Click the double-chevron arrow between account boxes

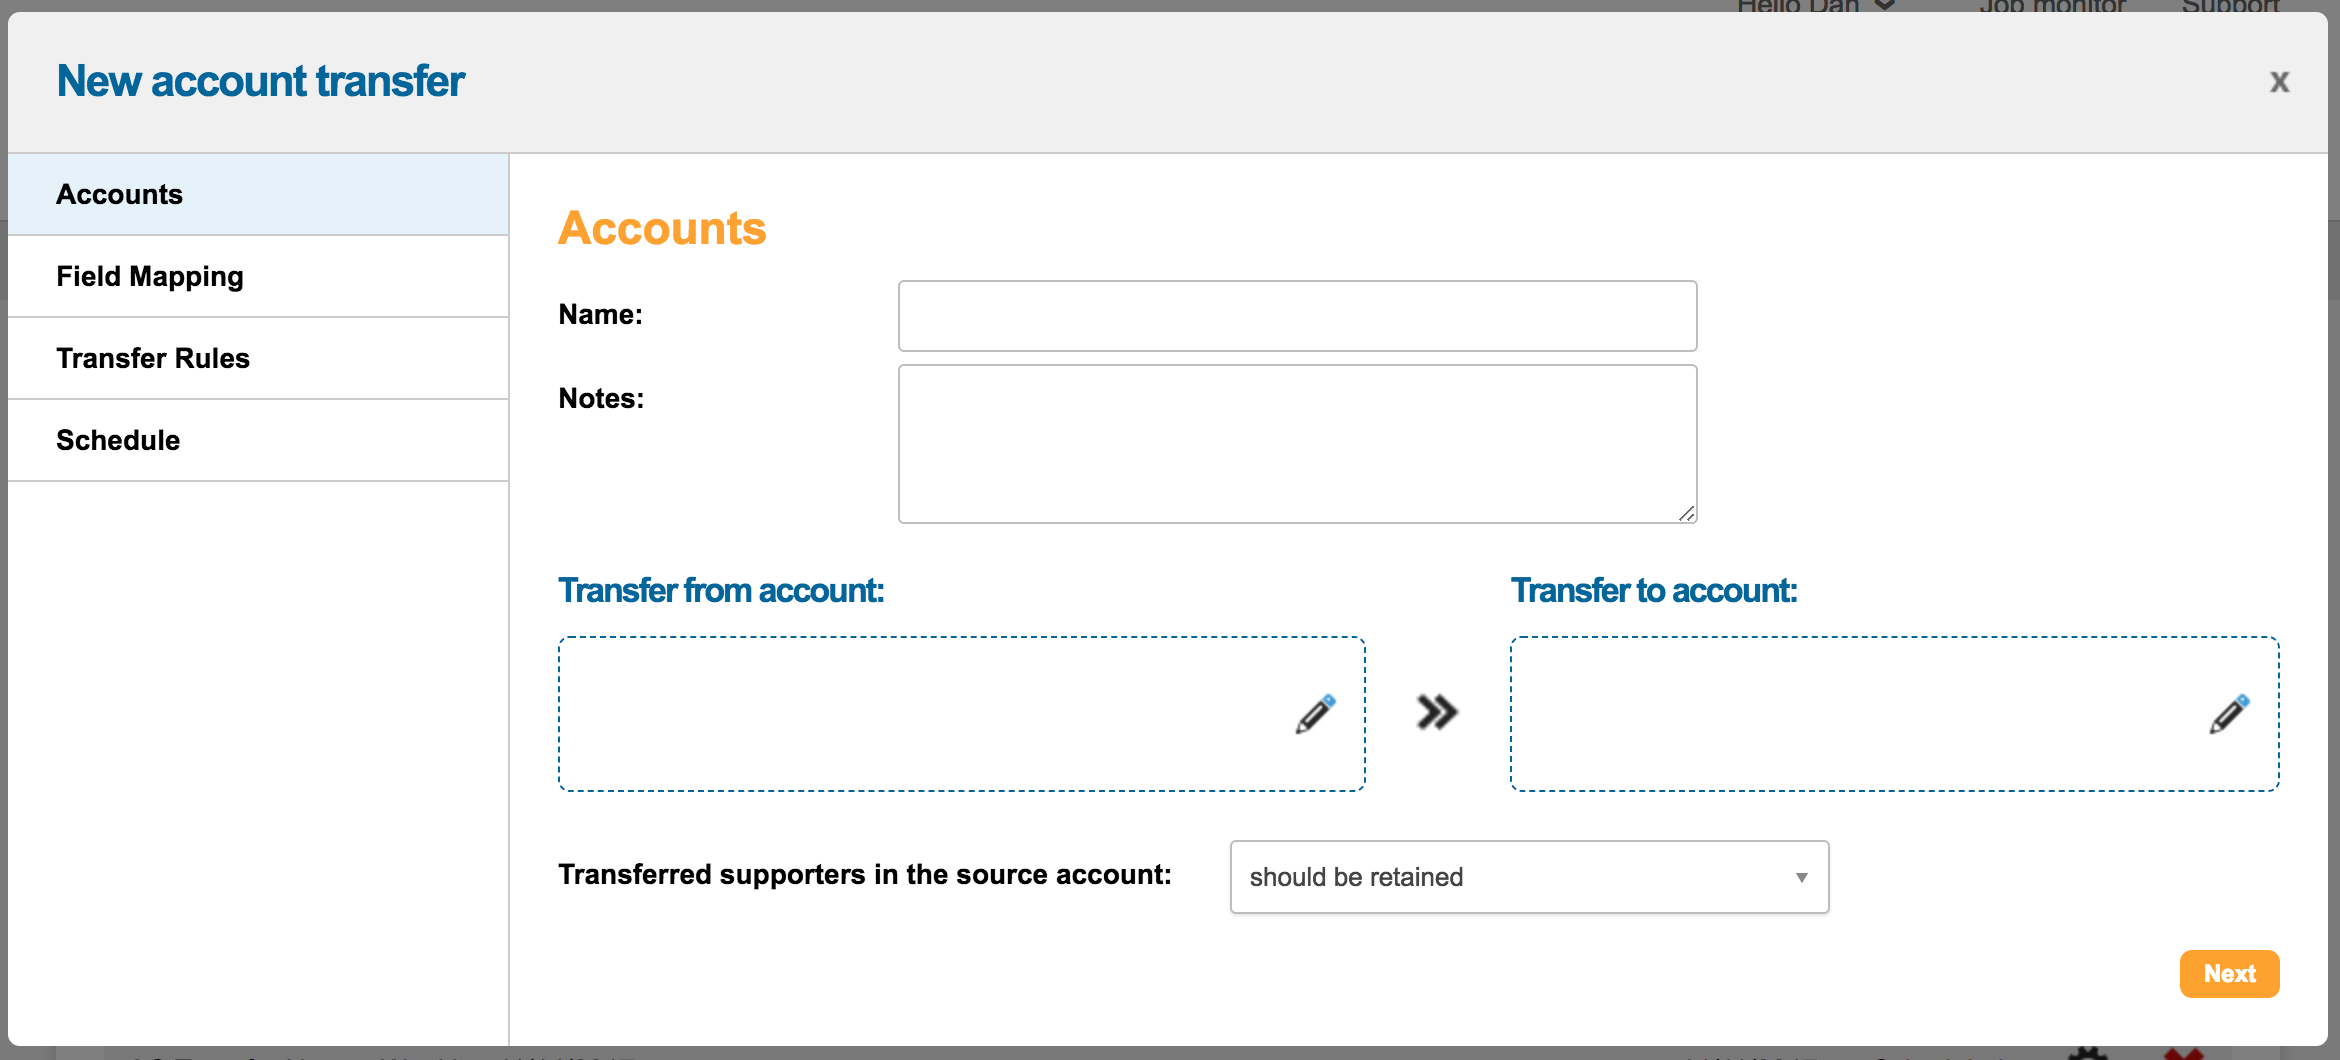click(1437, 713)
